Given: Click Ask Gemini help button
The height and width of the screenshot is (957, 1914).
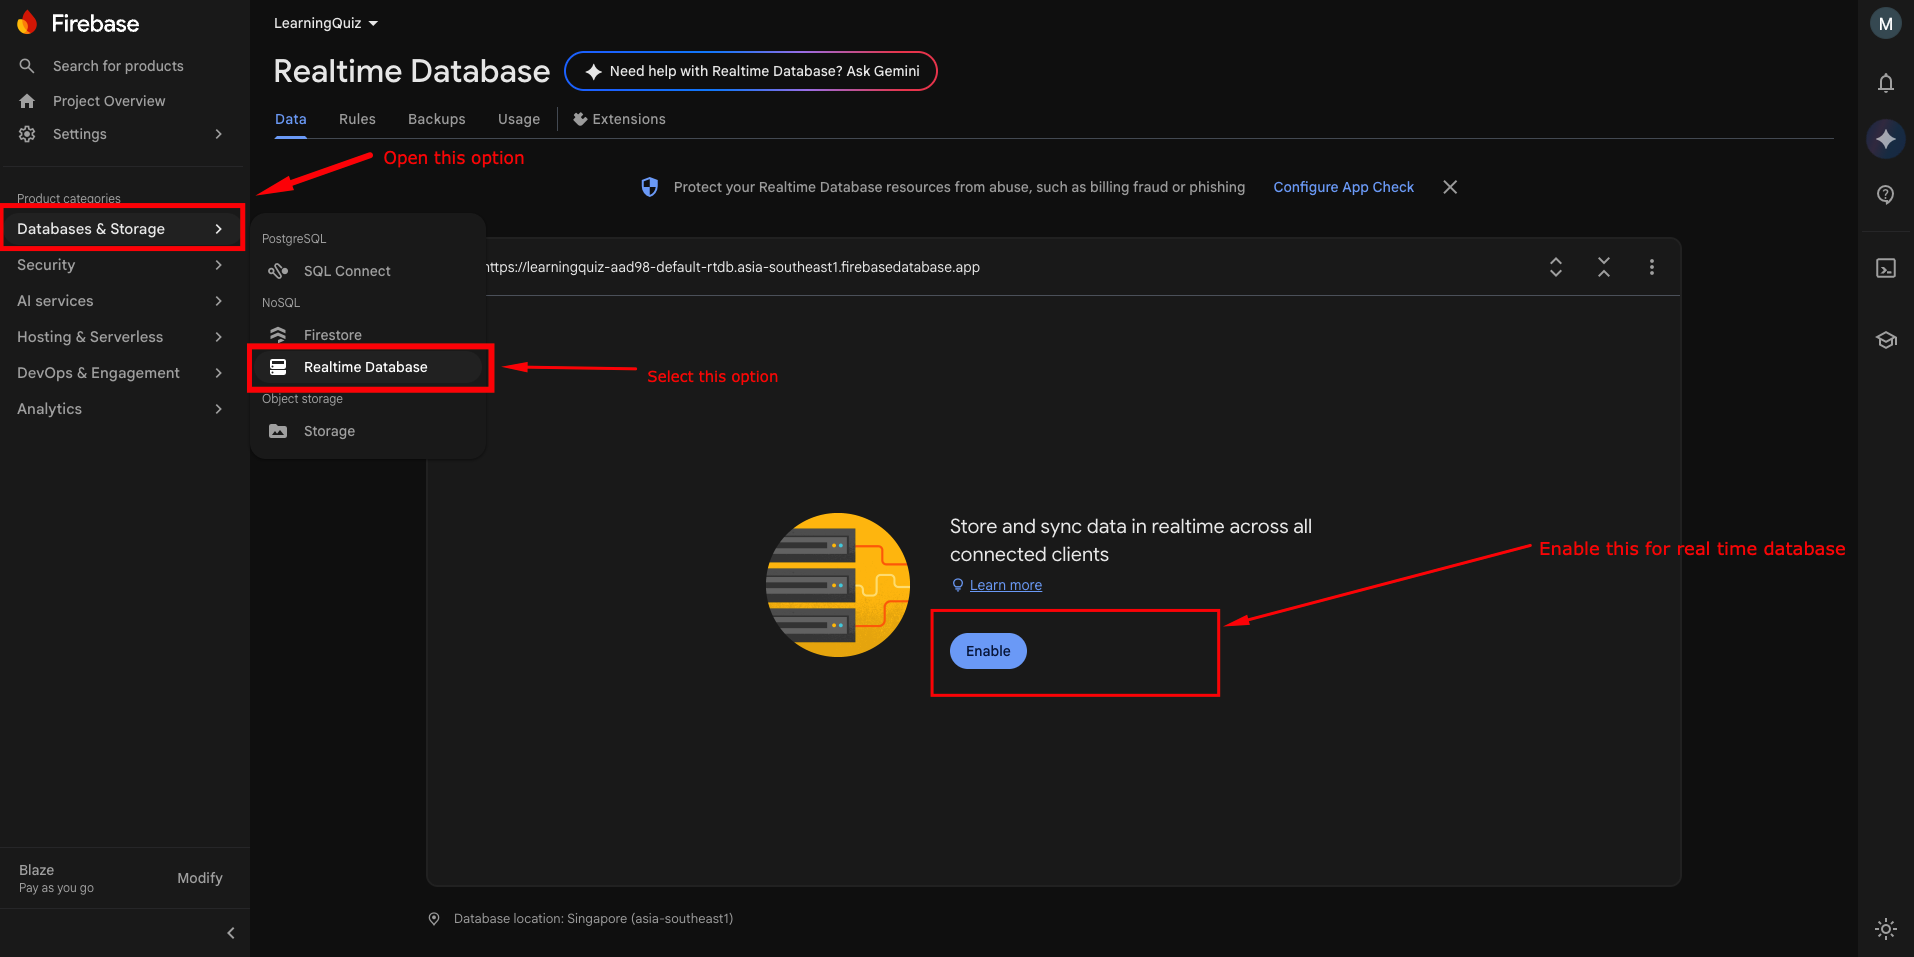Looking at the screenshot, I should click(751, 71).
